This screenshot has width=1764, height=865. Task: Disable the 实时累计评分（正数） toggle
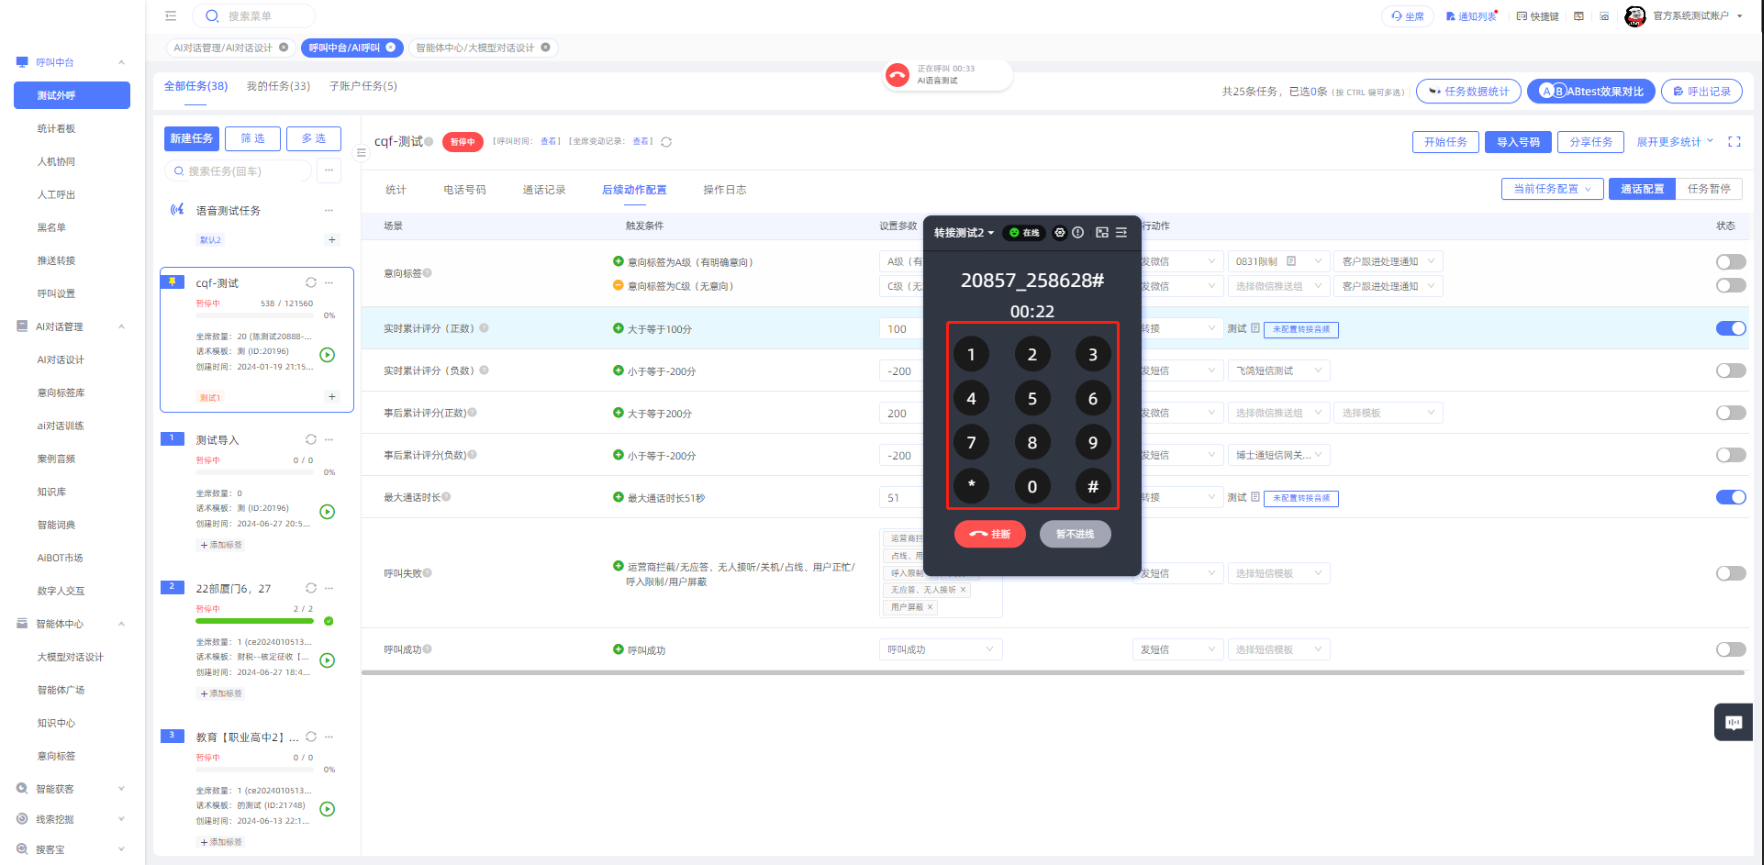click(1730, 328)
